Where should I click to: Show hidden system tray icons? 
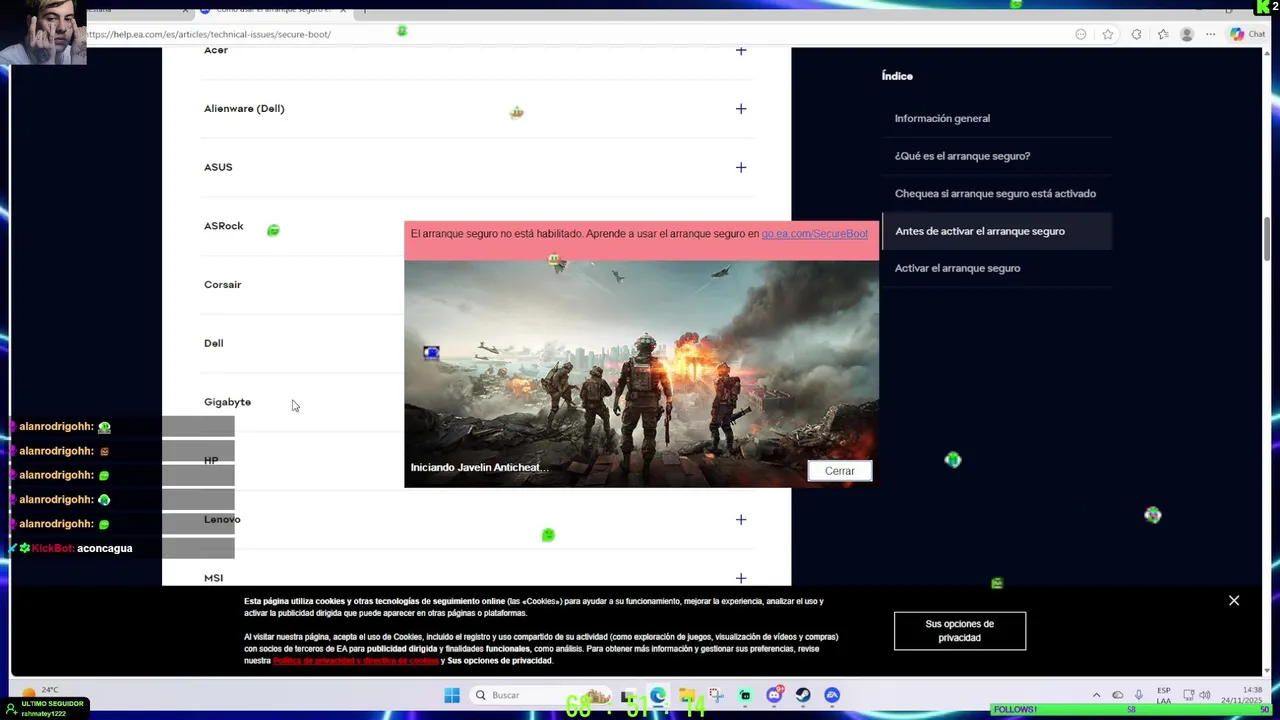pos(1096,695)
